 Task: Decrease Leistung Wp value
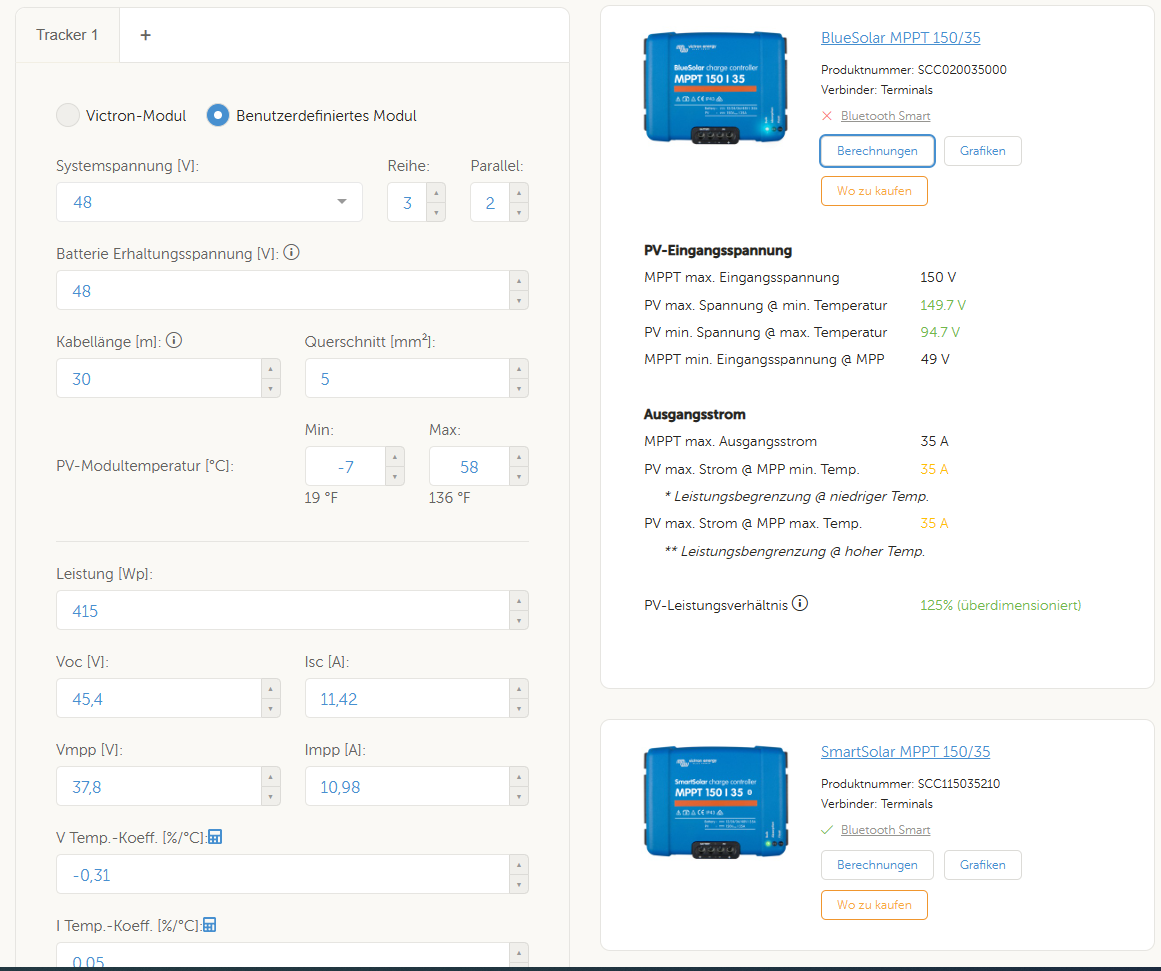click(519, 621)
